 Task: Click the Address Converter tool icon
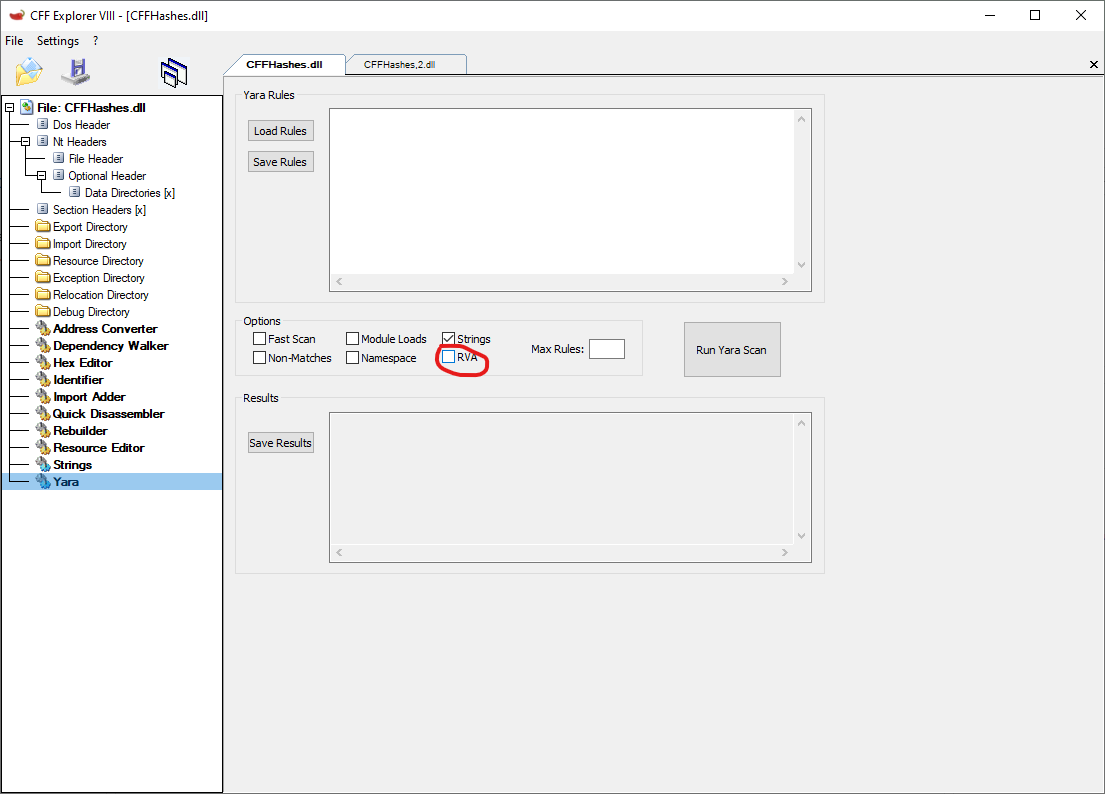(43, 328)
